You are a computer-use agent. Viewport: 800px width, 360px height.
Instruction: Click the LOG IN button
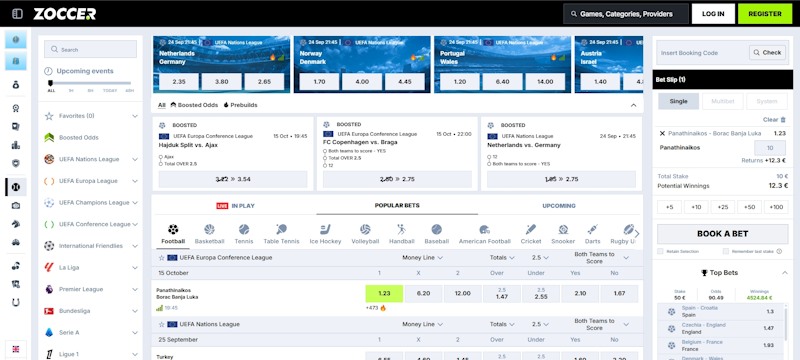coord(713,14)
